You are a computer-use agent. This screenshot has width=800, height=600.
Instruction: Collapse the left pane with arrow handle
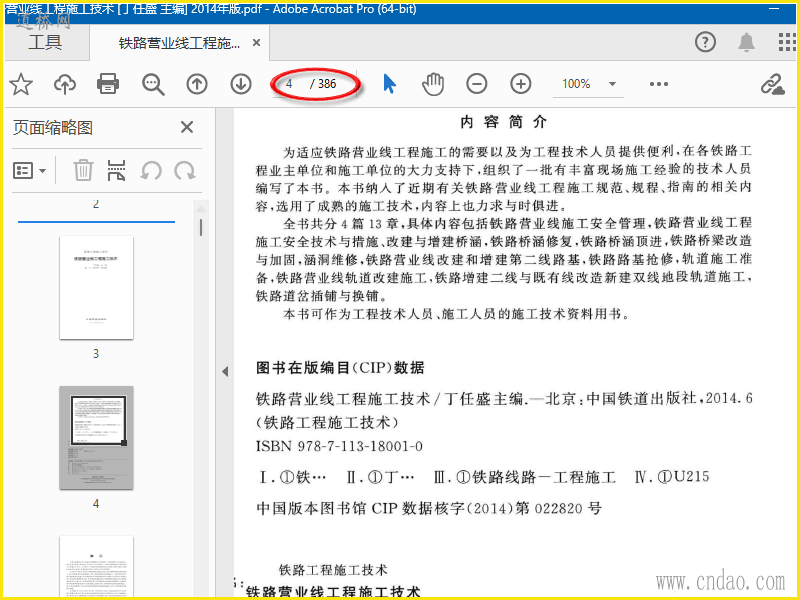pos(225,371)
